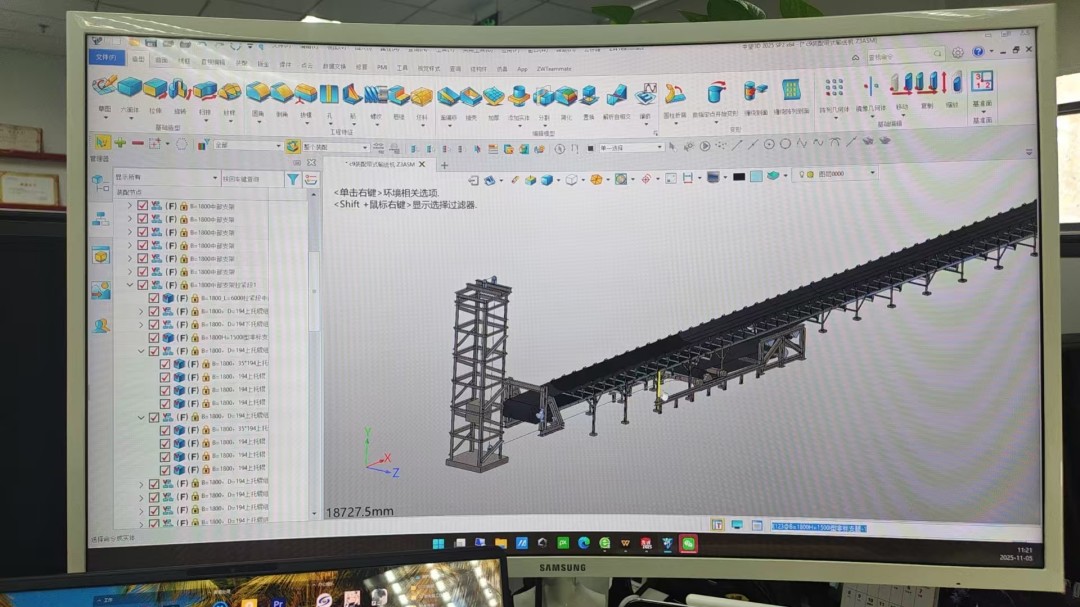Image resolution: width=1080 pixels, height=607 pixels.
Task: Click the 圆角 (Fillet) icon
Action: pyautogui.click(x=259, y=95)
